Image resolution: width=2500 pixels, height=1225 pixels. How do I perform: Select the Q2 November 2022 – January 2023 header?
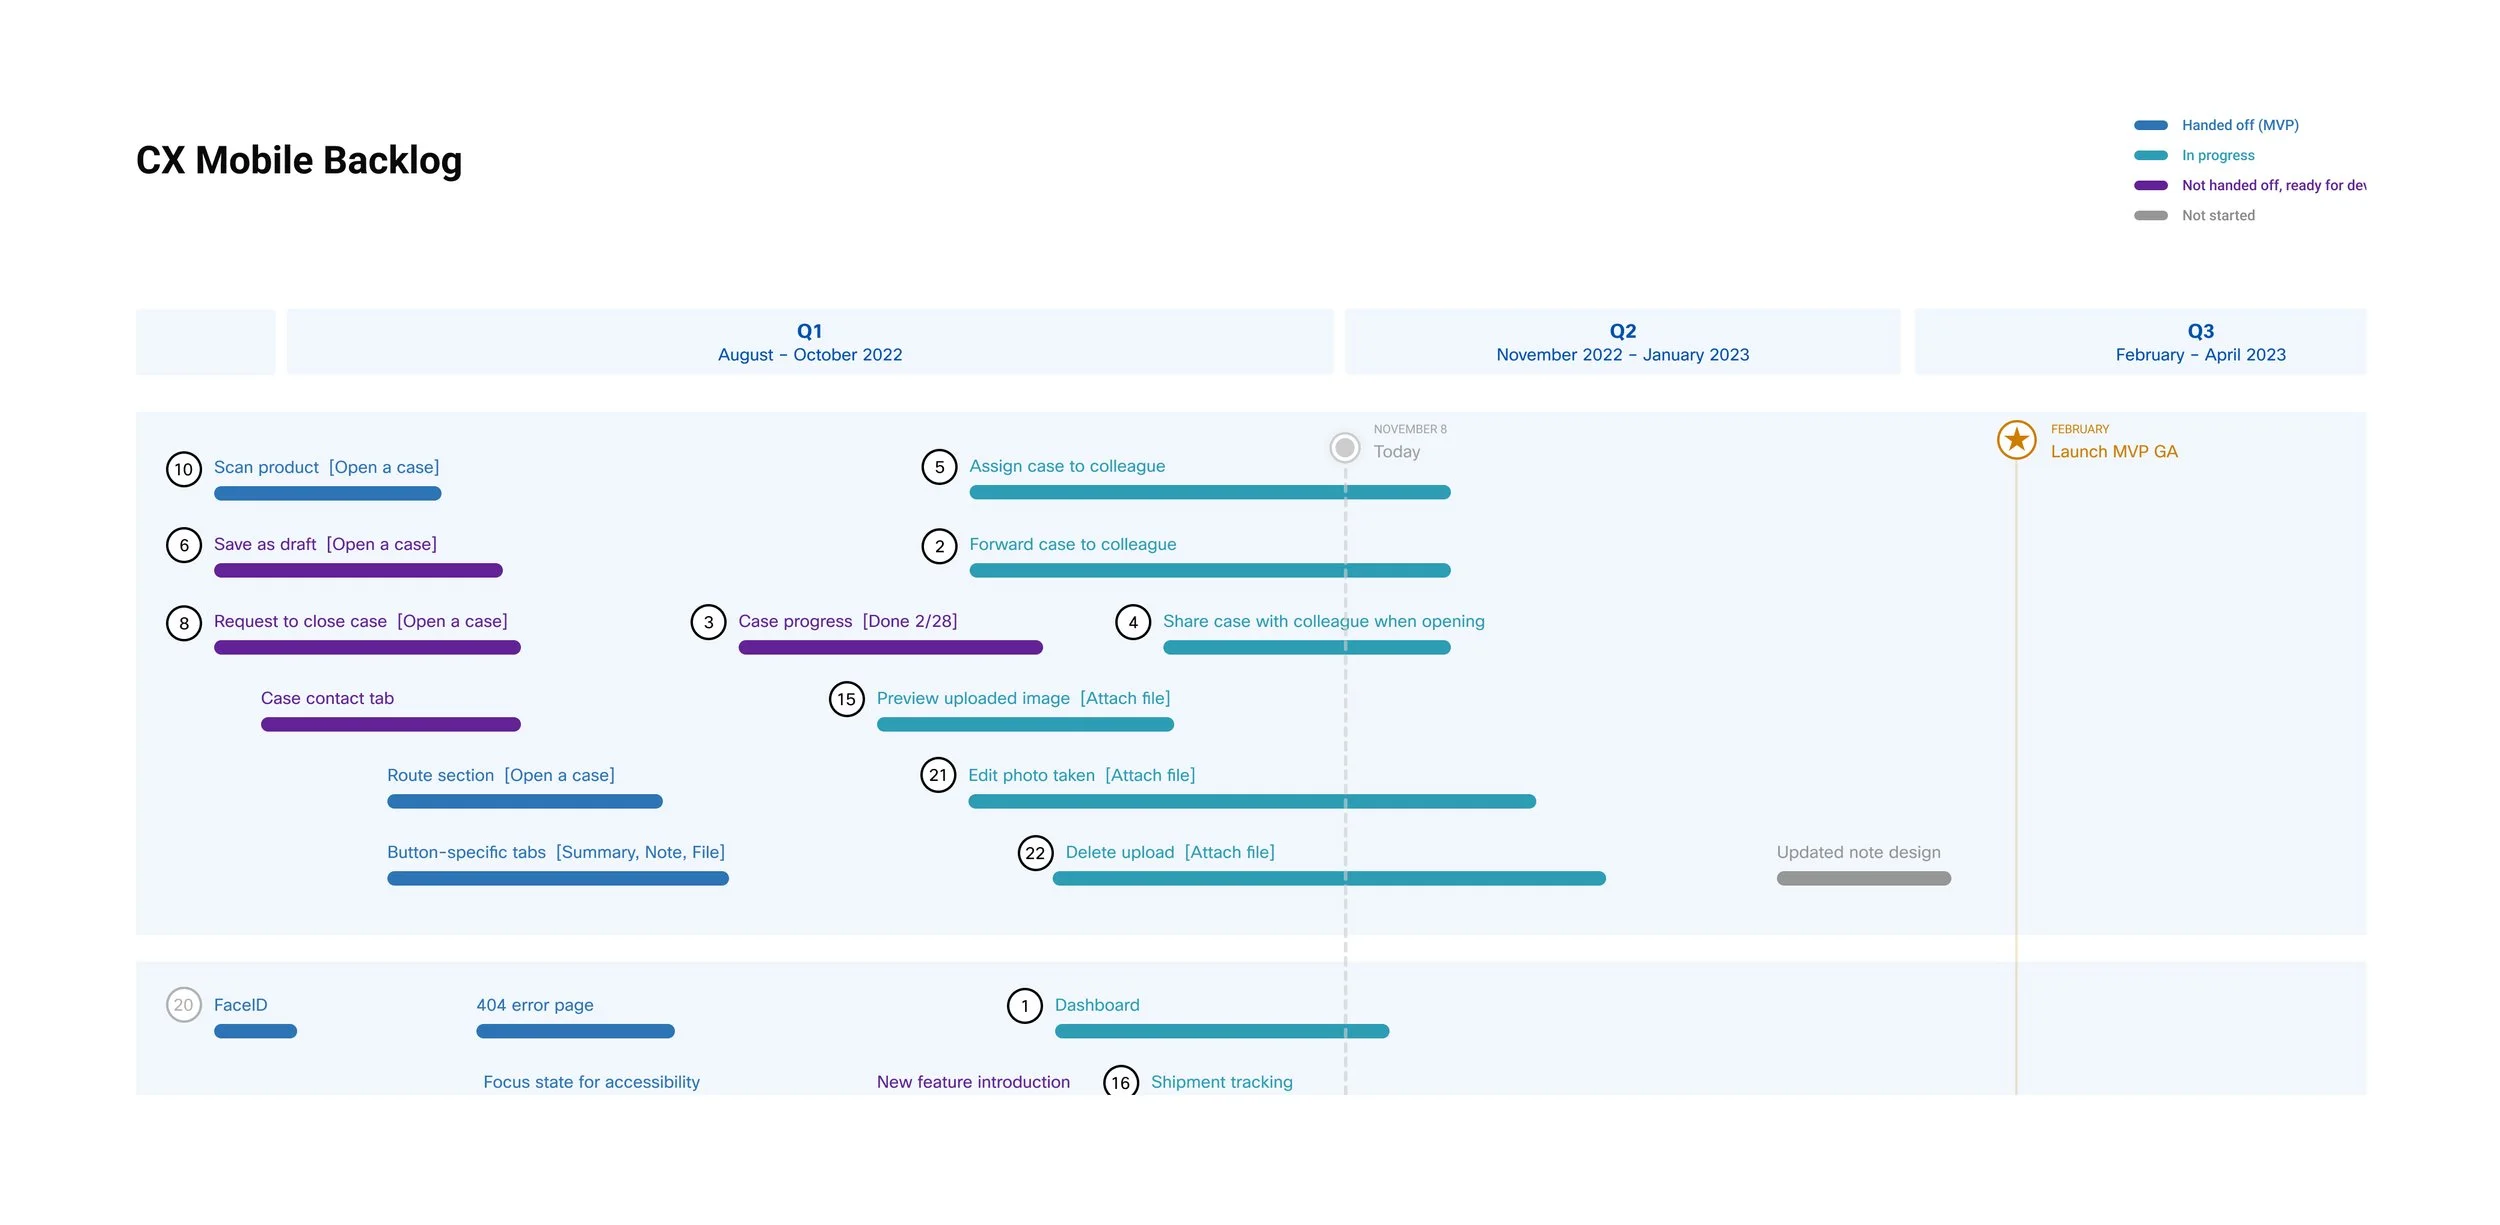click(1622, 342)
